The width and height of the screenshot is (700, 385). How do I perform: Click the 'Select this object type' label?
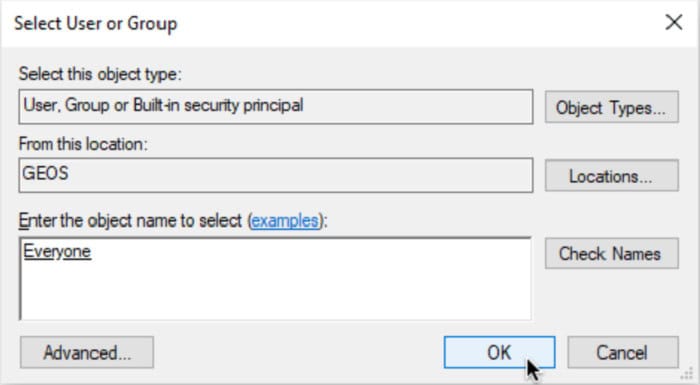pyautogui.click(x=100, y=74)
